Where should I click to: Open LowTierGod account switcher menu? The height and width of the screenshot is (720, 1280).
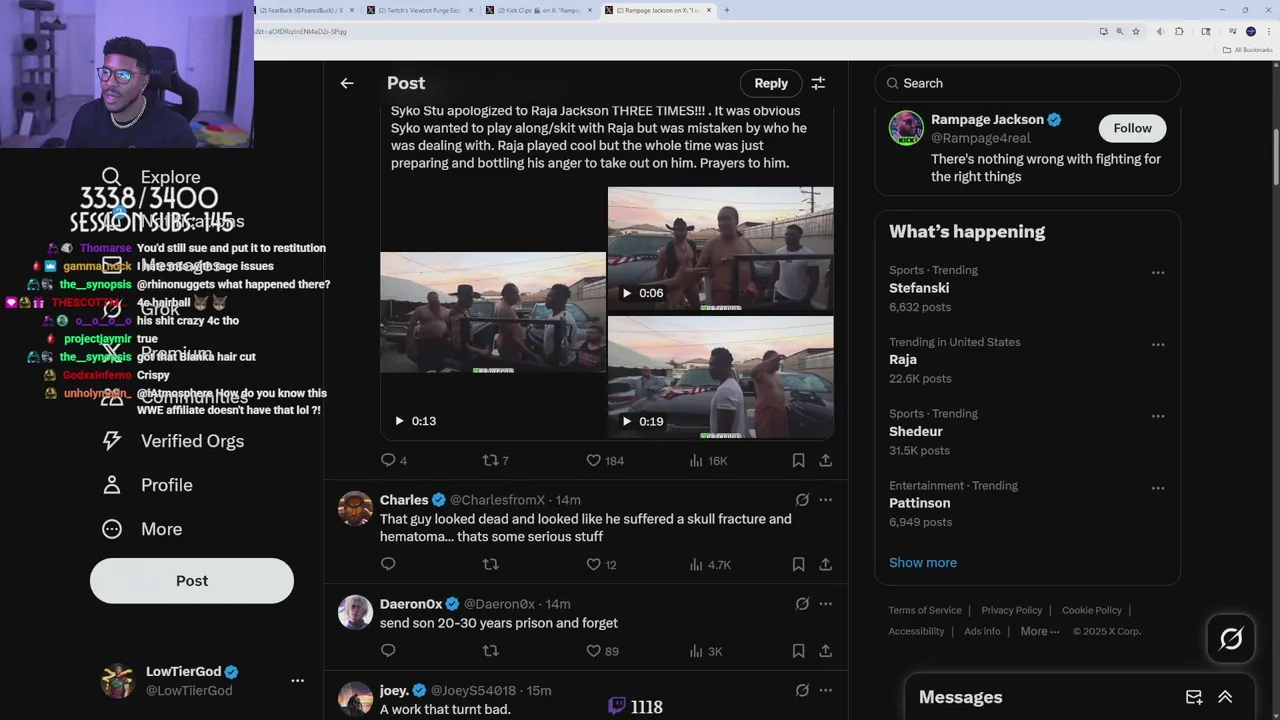tap(297, 680)
